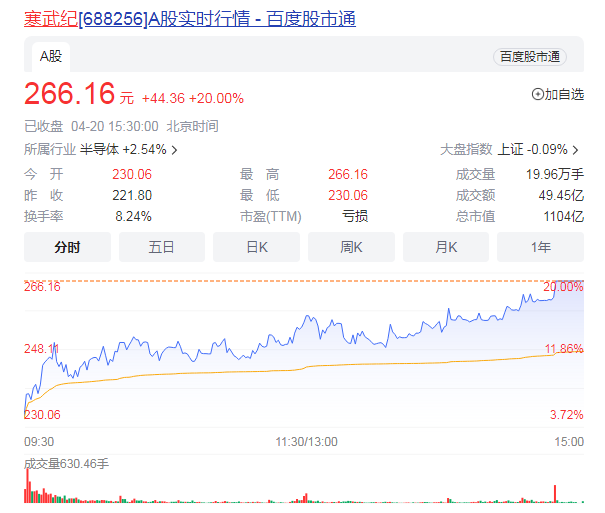605x513 pixels.
Task: Expand the chevron after 半导体 +2.54%
Action: 175,150
